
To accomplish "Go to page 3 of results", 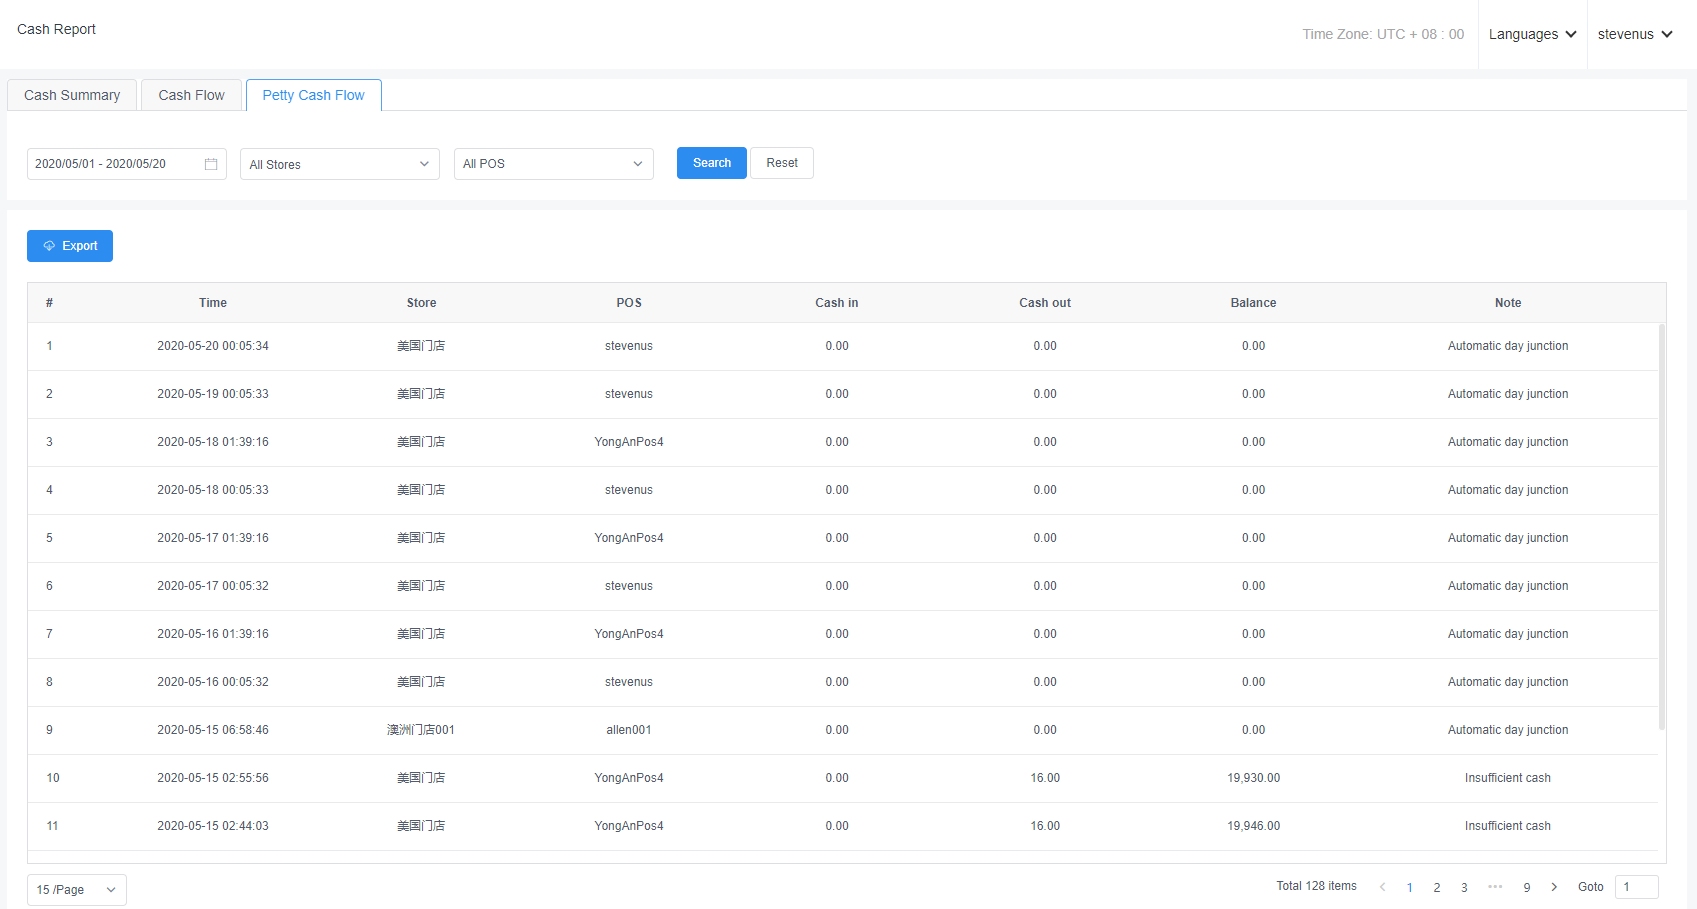I will [1464, 887].
